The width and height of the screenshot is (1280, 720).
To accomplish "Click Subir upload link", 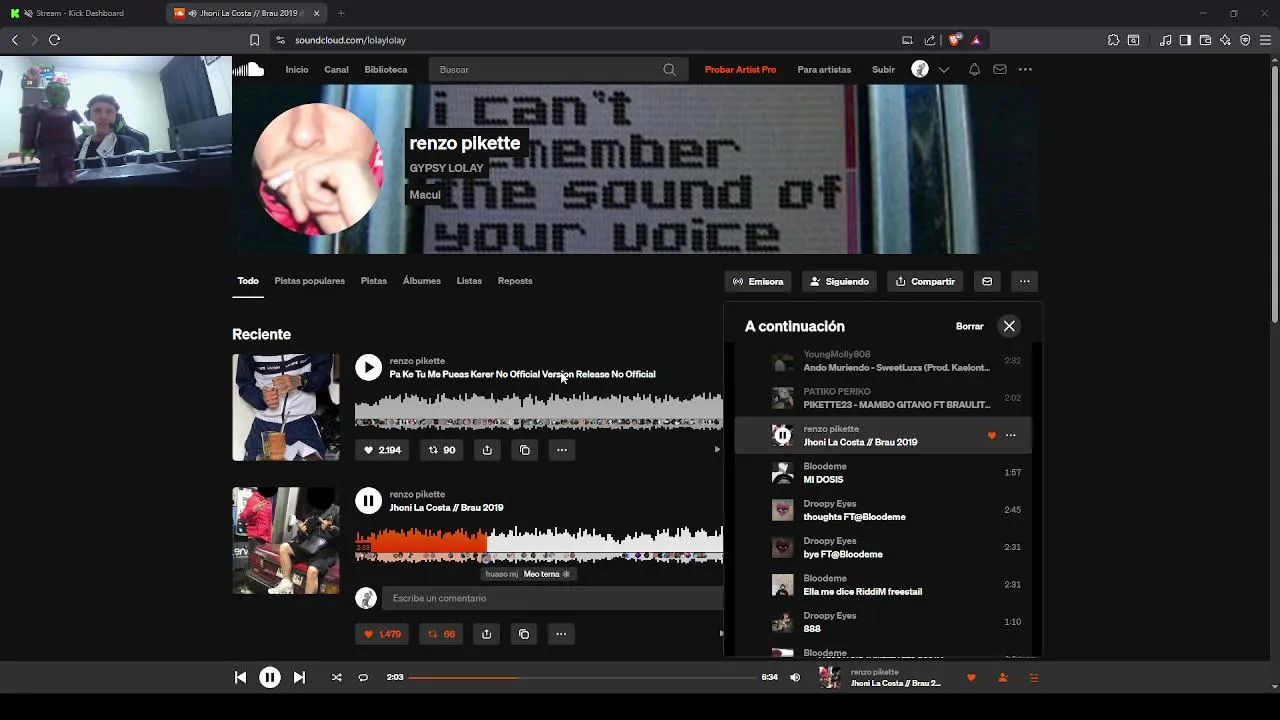I will 883,69.
